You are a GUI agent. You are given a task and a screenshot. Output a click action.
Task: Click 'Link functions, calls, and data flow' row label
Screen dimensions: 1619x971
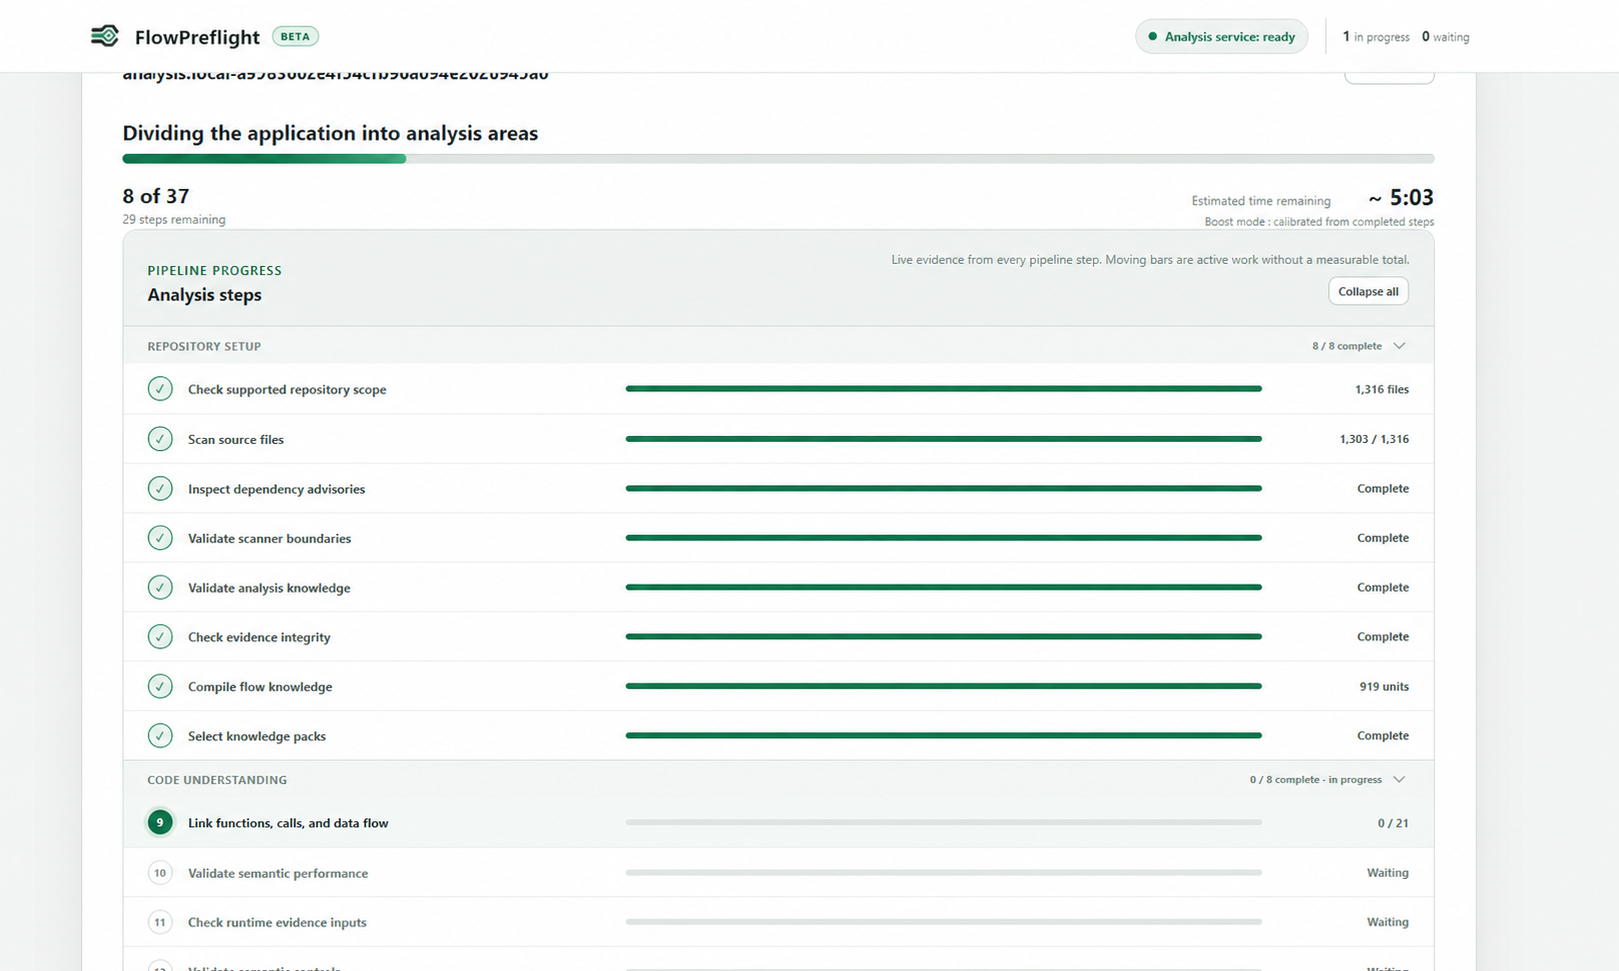(x=288, y=823)
